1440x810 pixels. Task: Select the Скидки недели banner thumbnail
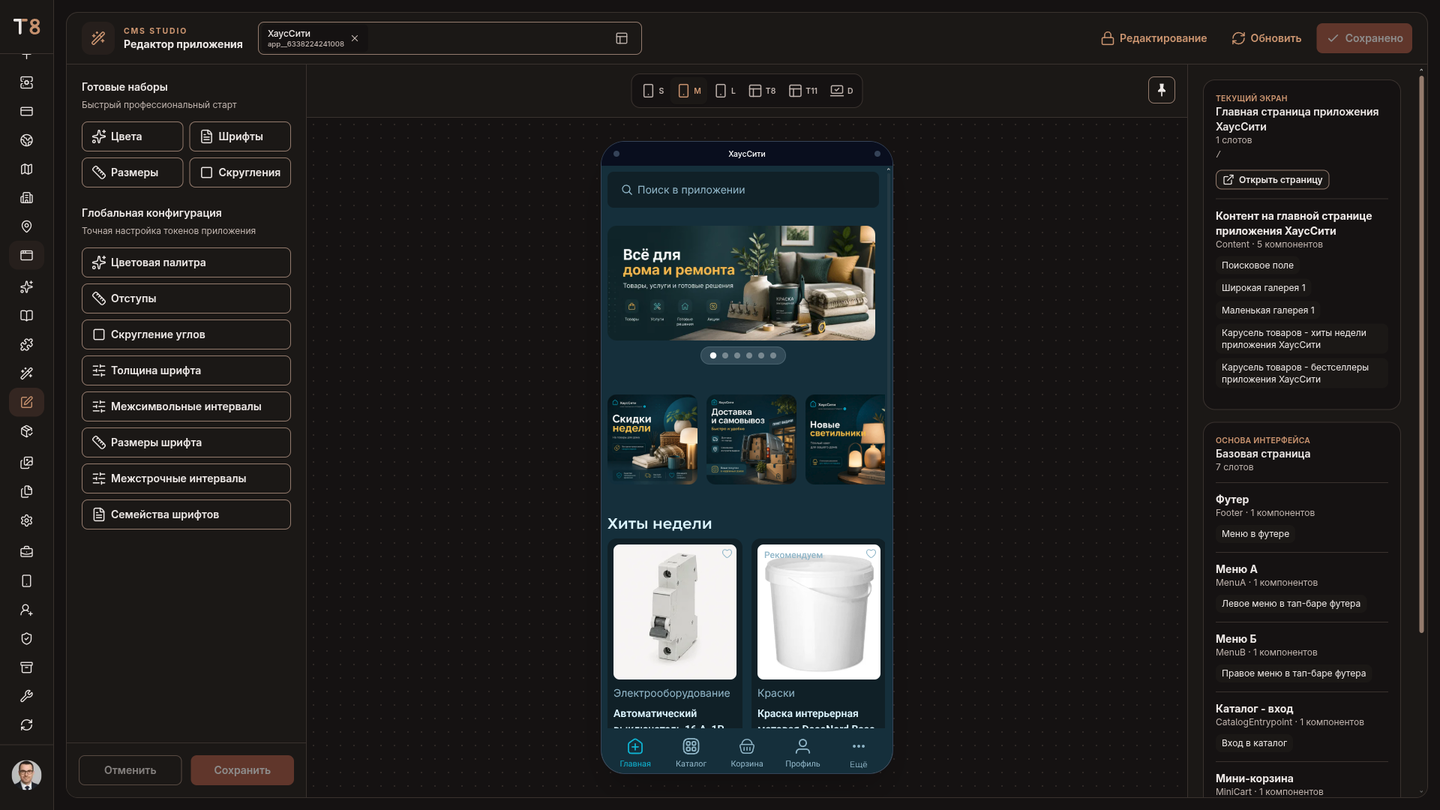click(x=653, y=440)
